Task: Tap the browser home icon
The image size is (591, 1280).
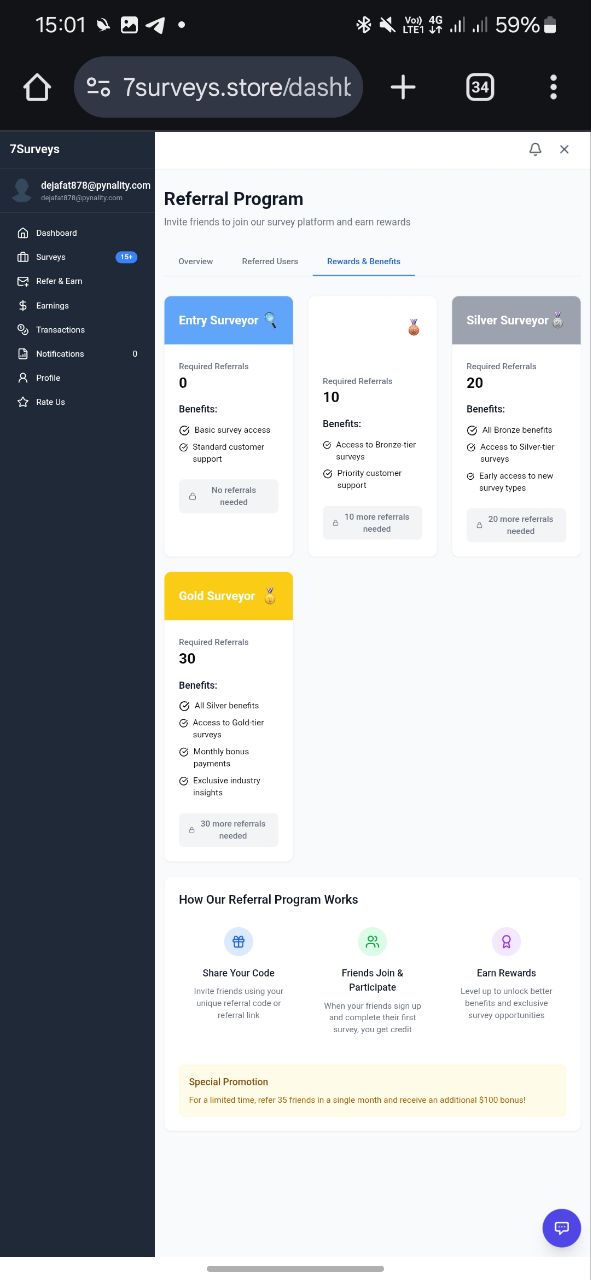Action: coord(37,88)
